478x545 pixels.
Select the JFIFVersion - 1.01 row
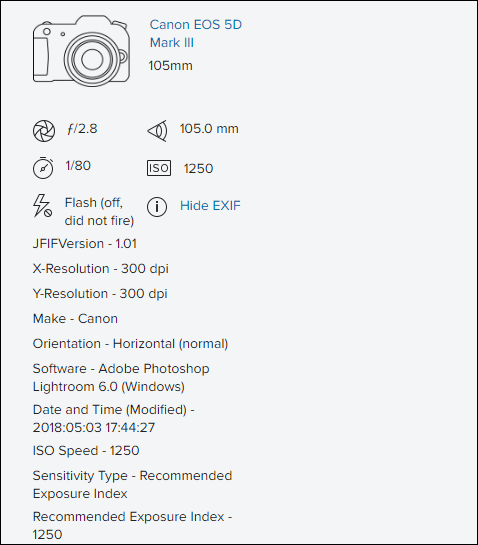tap(85, 244)
